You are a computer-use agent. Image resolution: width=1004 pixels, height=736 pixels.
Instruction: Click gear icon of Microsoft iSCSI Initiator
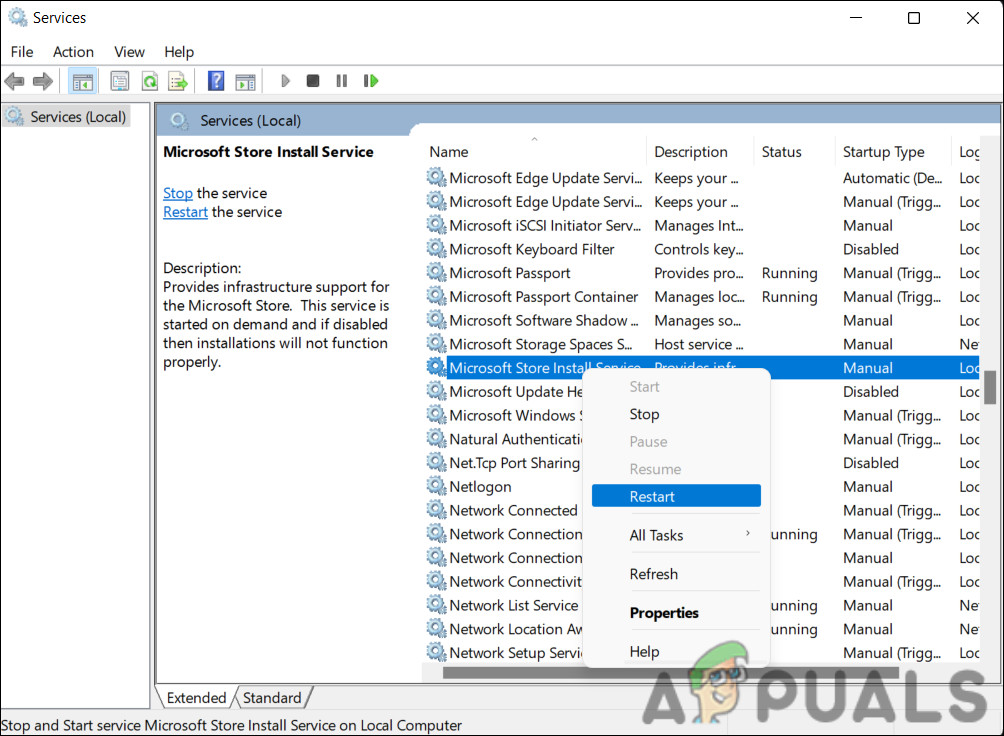pos(437,225)
